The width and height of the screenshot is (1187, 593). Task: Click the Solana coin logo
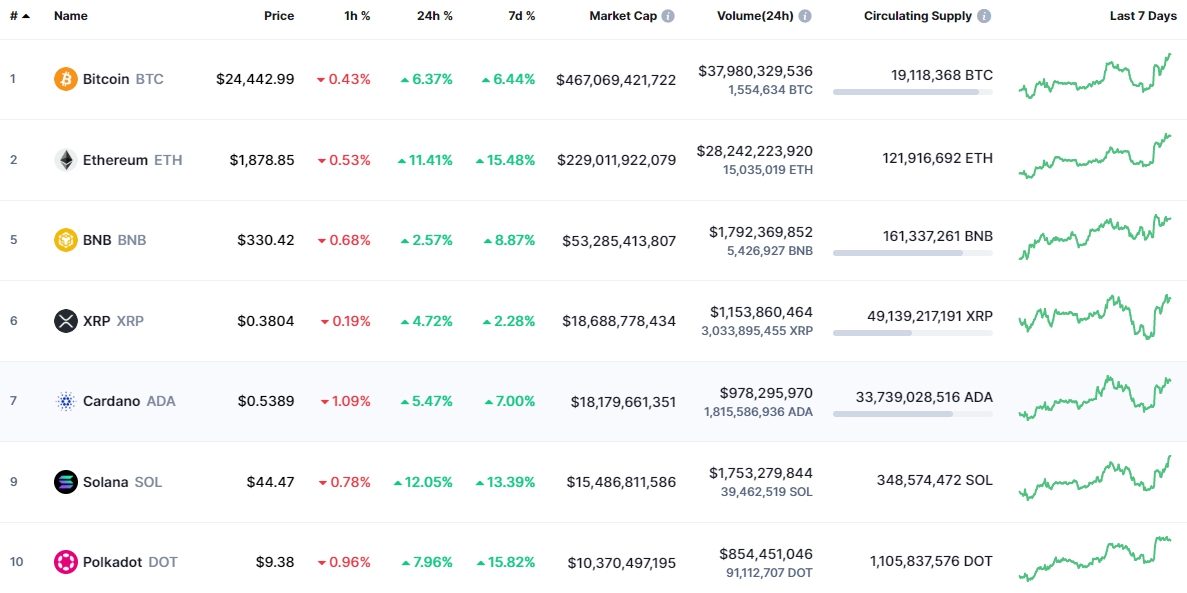(x=66, y=482)
